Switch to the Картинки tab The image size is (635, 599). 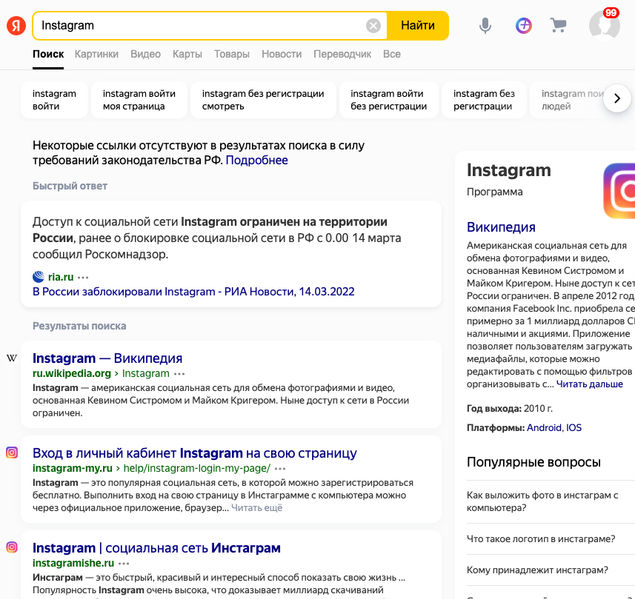coord(96,54)
